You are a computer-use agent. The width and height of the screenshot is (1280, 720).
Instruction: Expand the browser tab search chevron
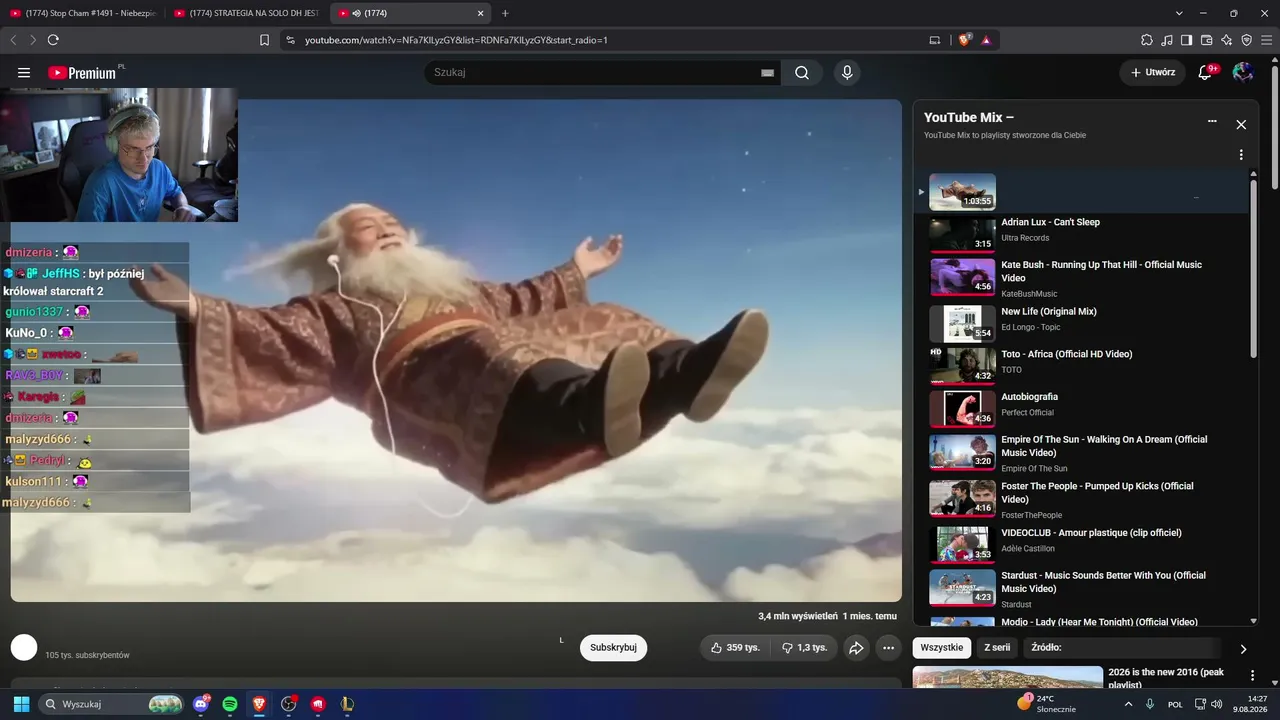[x=1179, y=13]
